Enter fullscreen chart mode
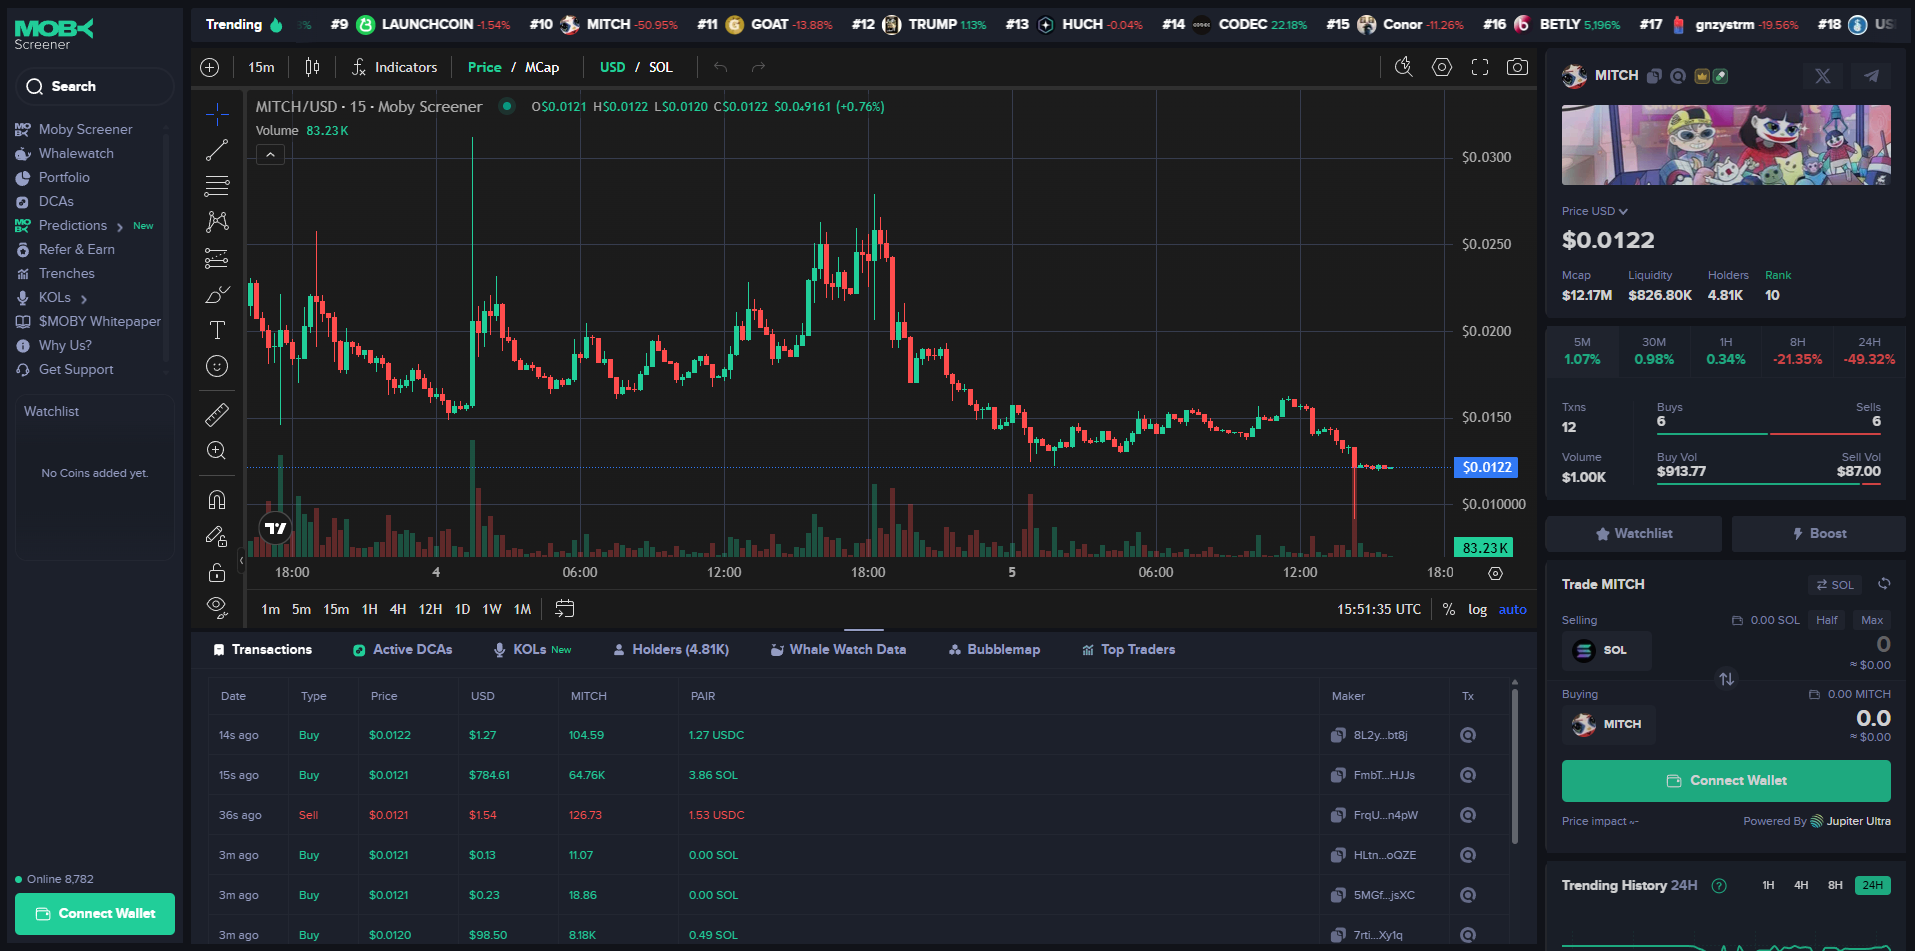 coord(1480,67)
